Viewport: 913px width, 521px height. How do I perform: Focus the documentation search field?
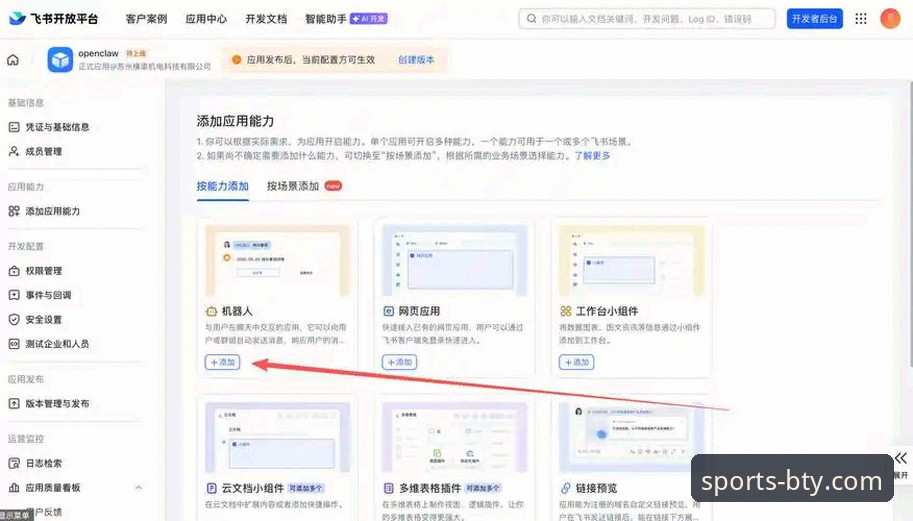pyautogui.click(x=647, y=19)
